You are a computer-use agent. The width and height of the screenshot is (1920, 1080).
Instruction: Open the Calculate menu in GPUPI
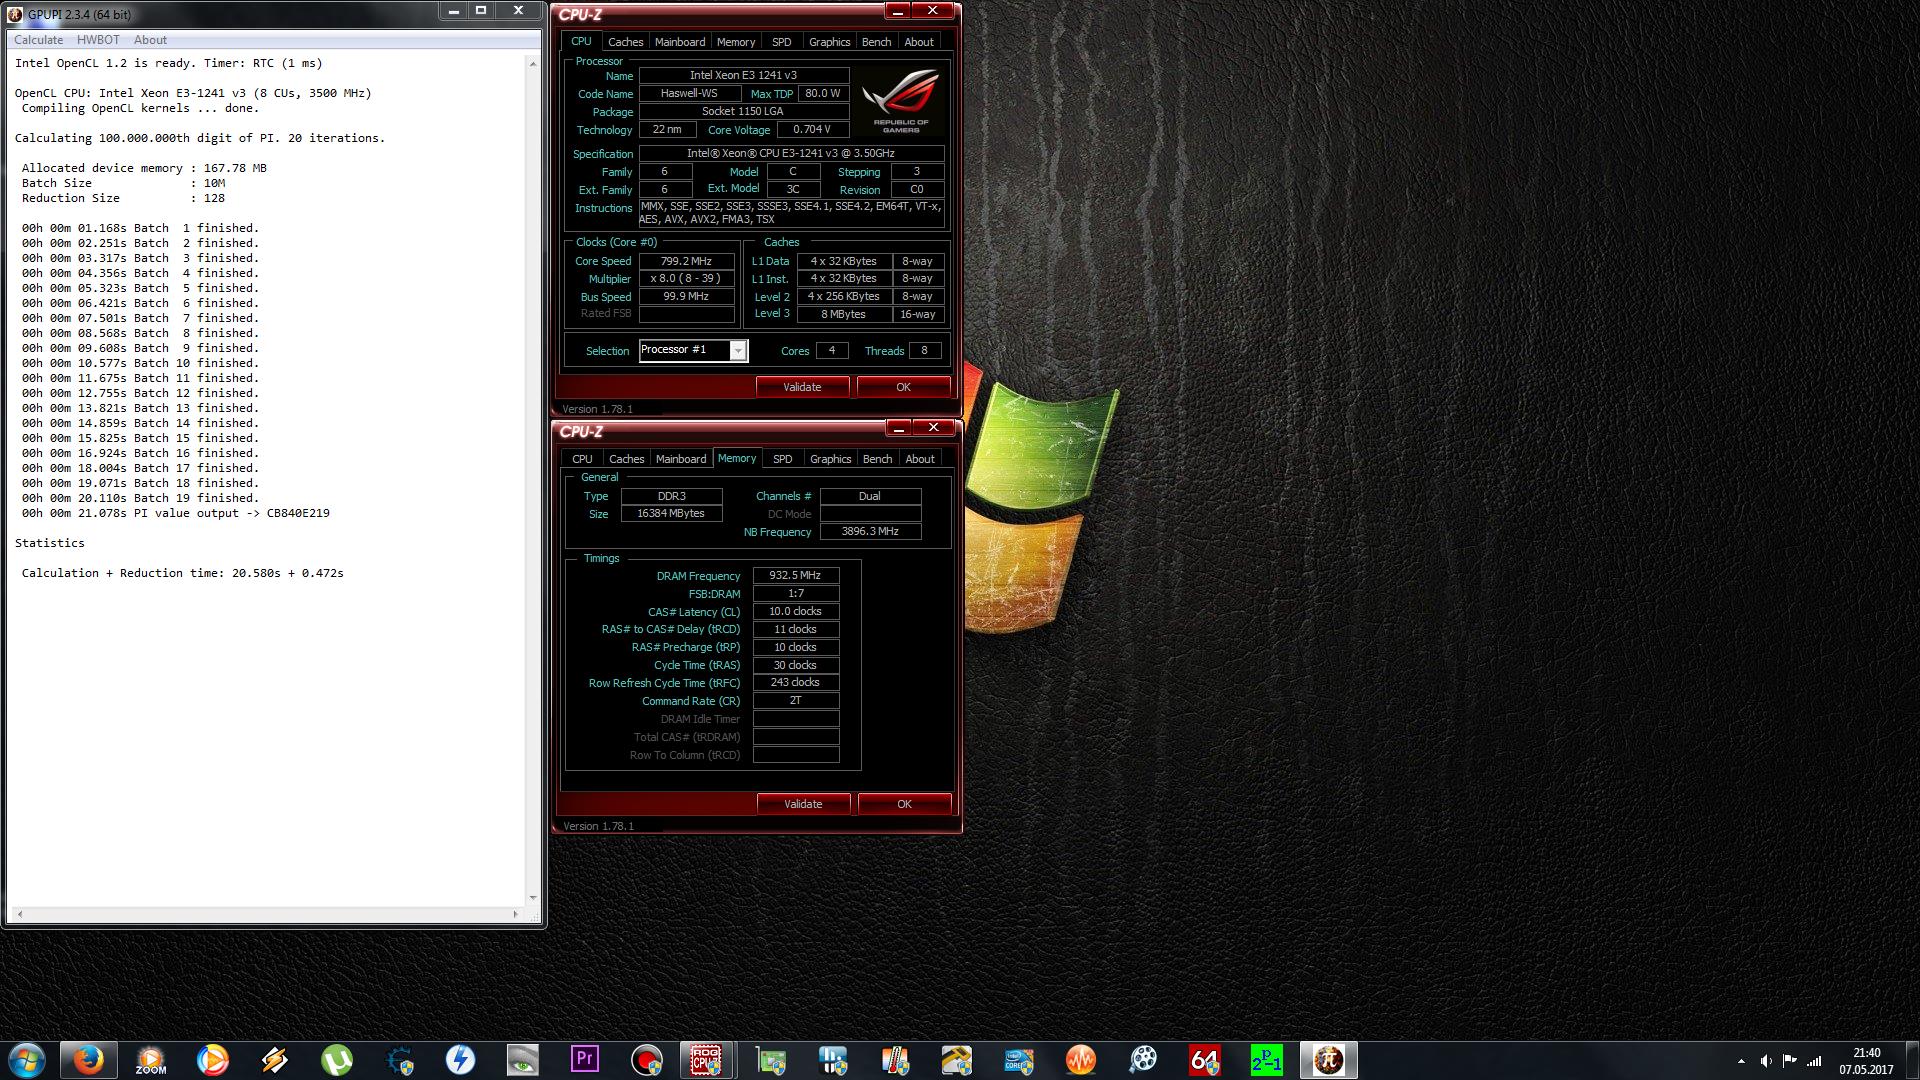pyautogui.click(x=38, y=40)
